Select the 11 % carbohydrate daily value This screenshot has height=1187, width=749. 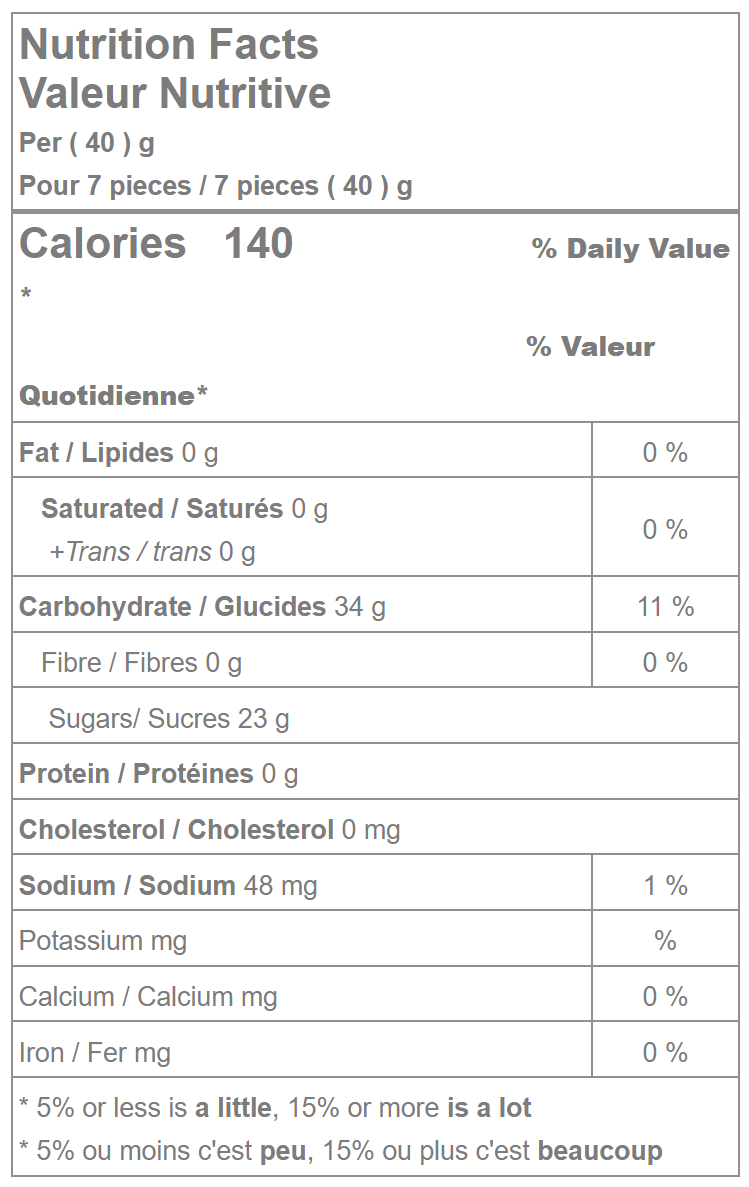pyautogui.click(x=665, y=606)
